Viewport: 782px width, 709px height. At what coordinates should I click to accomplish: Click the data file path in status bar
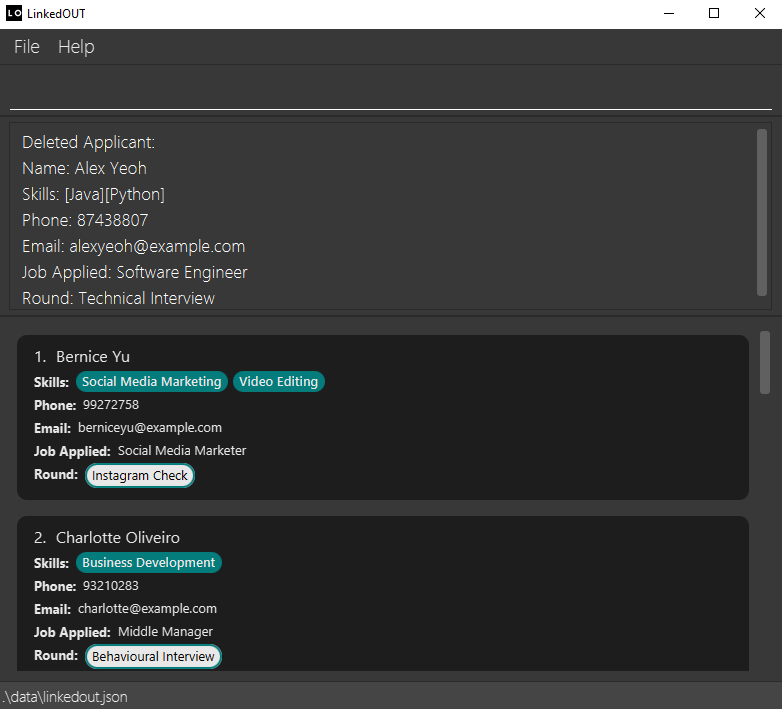65,697
